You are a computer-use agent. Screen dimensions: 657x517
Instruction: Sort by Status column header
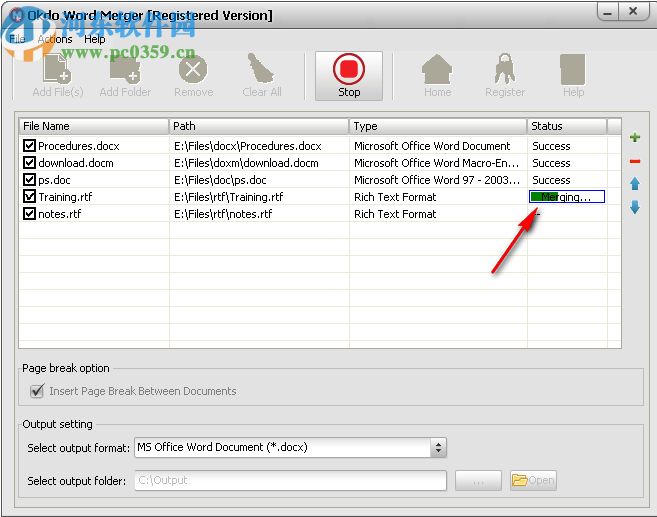coord(567,126)
